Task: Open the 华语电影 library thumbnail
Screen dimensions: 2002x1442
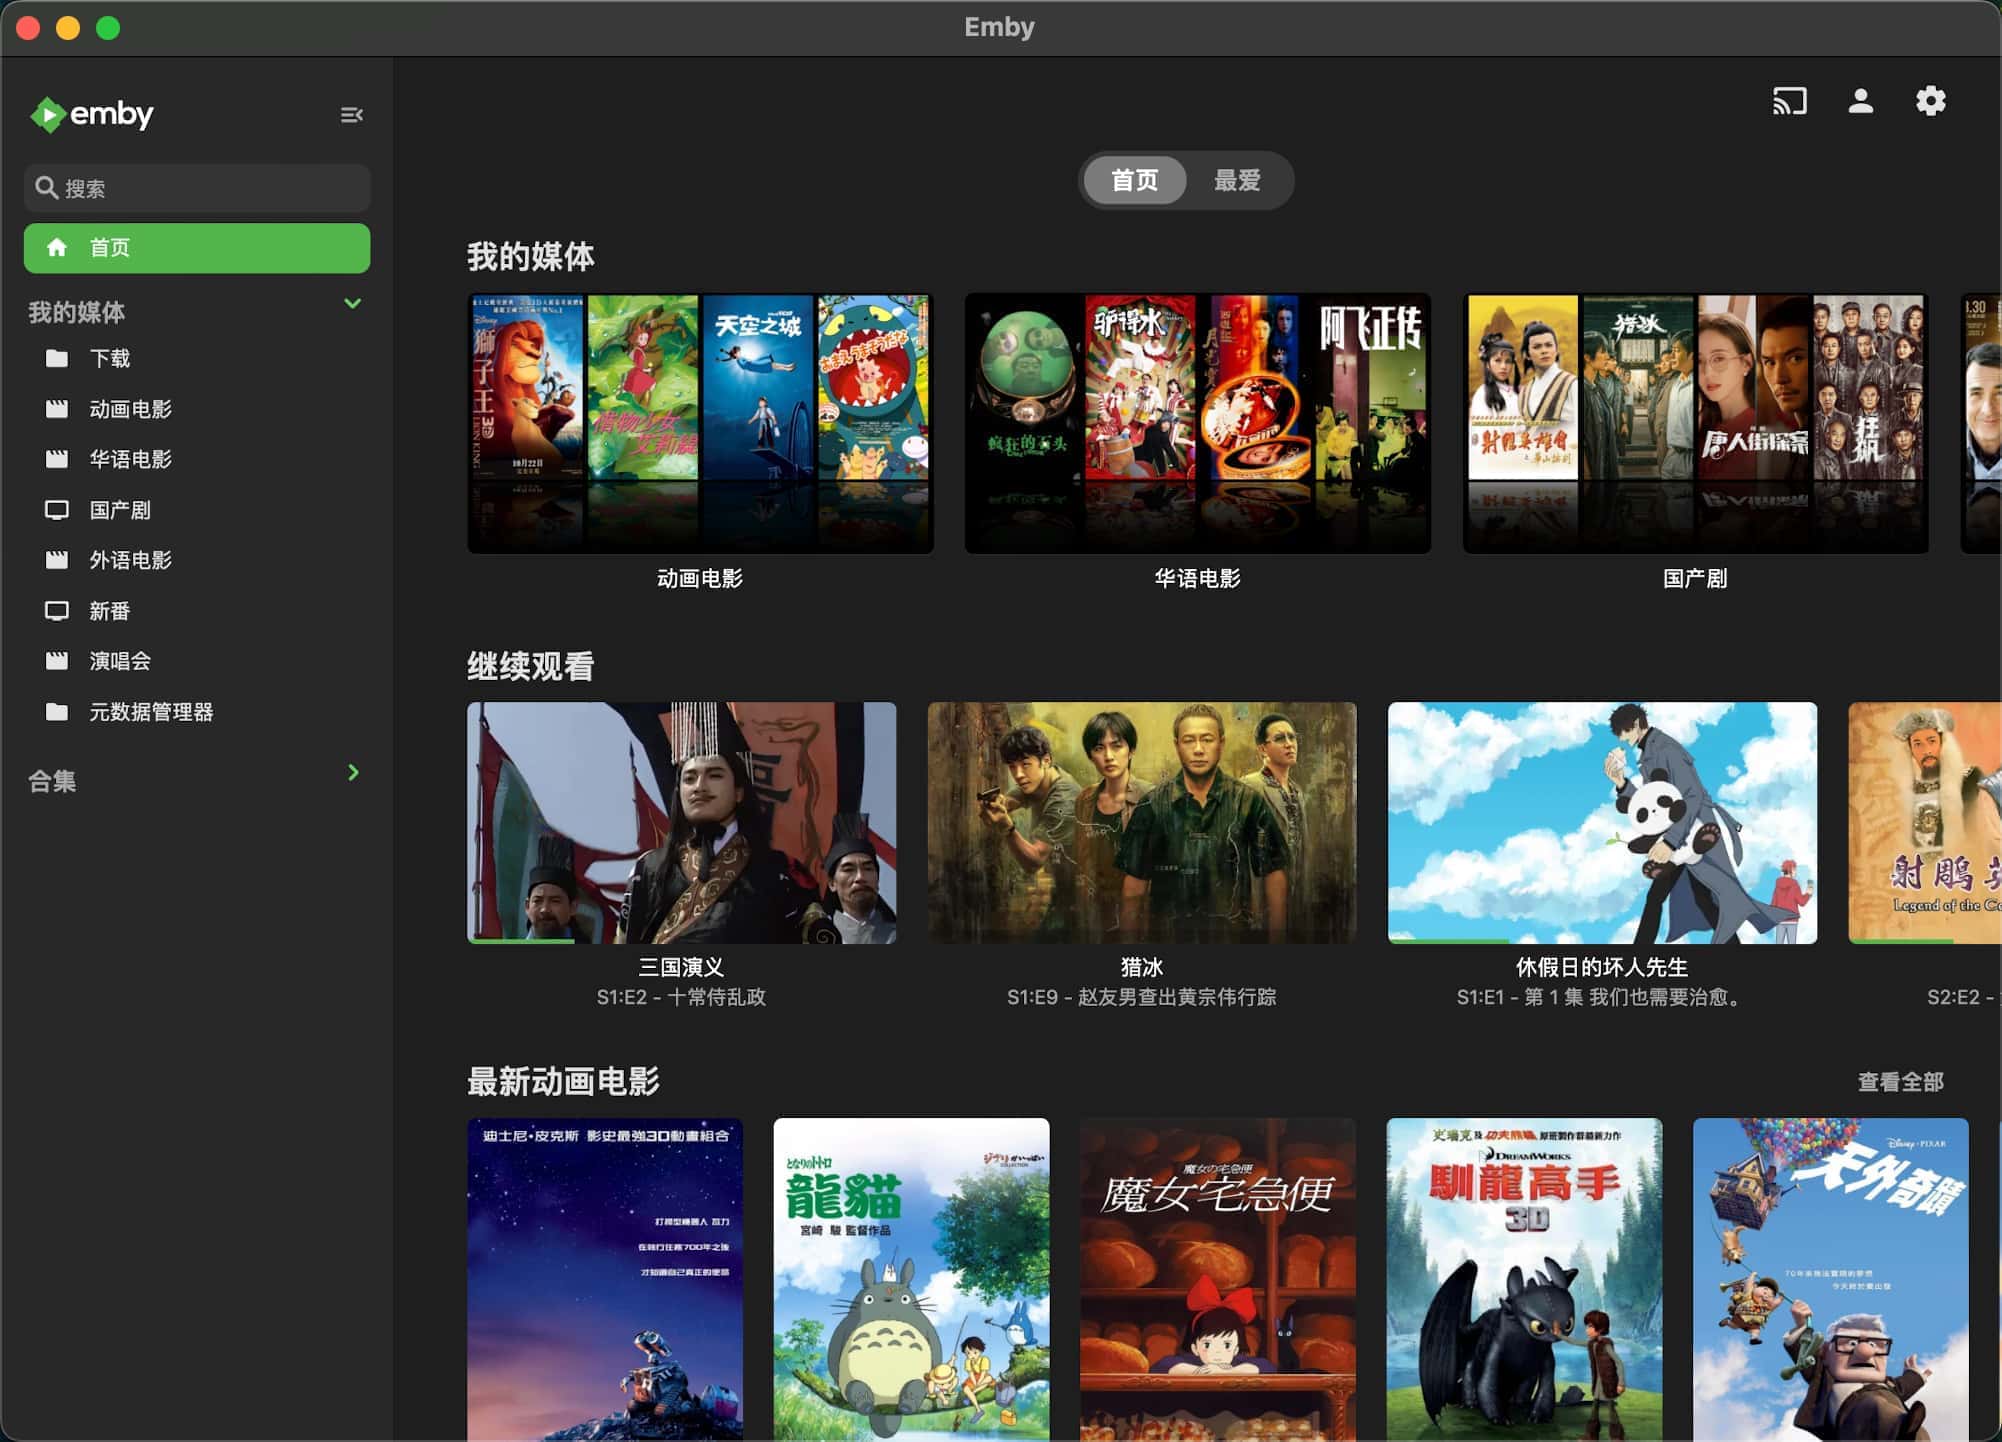Action: [1197, 423]
